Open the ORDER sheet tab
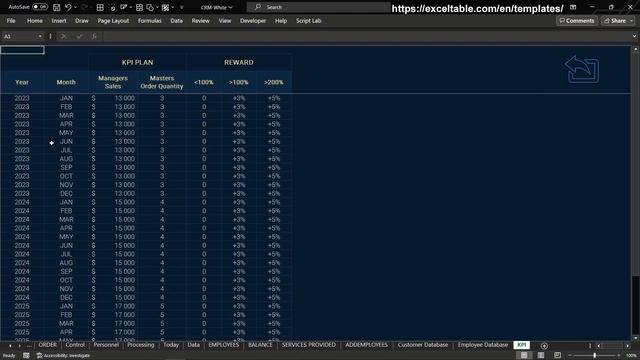Screen dimensions: 640x360 (x=47, y=345)
